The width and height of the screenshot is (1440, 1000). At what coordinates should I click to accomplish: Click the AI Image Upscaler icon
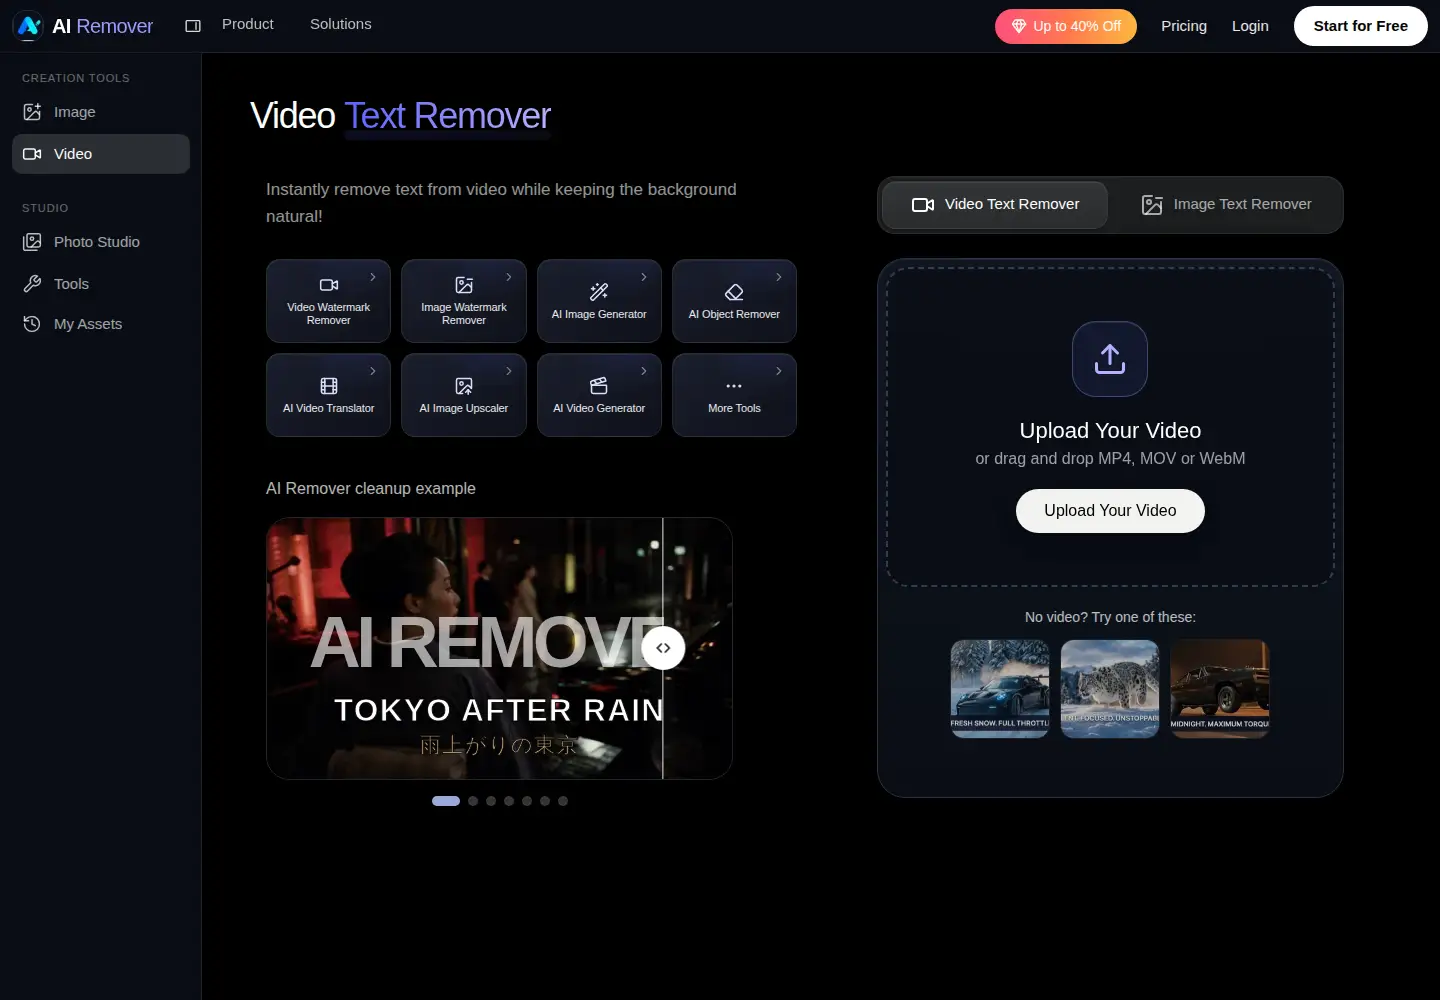tap(464, 386)
